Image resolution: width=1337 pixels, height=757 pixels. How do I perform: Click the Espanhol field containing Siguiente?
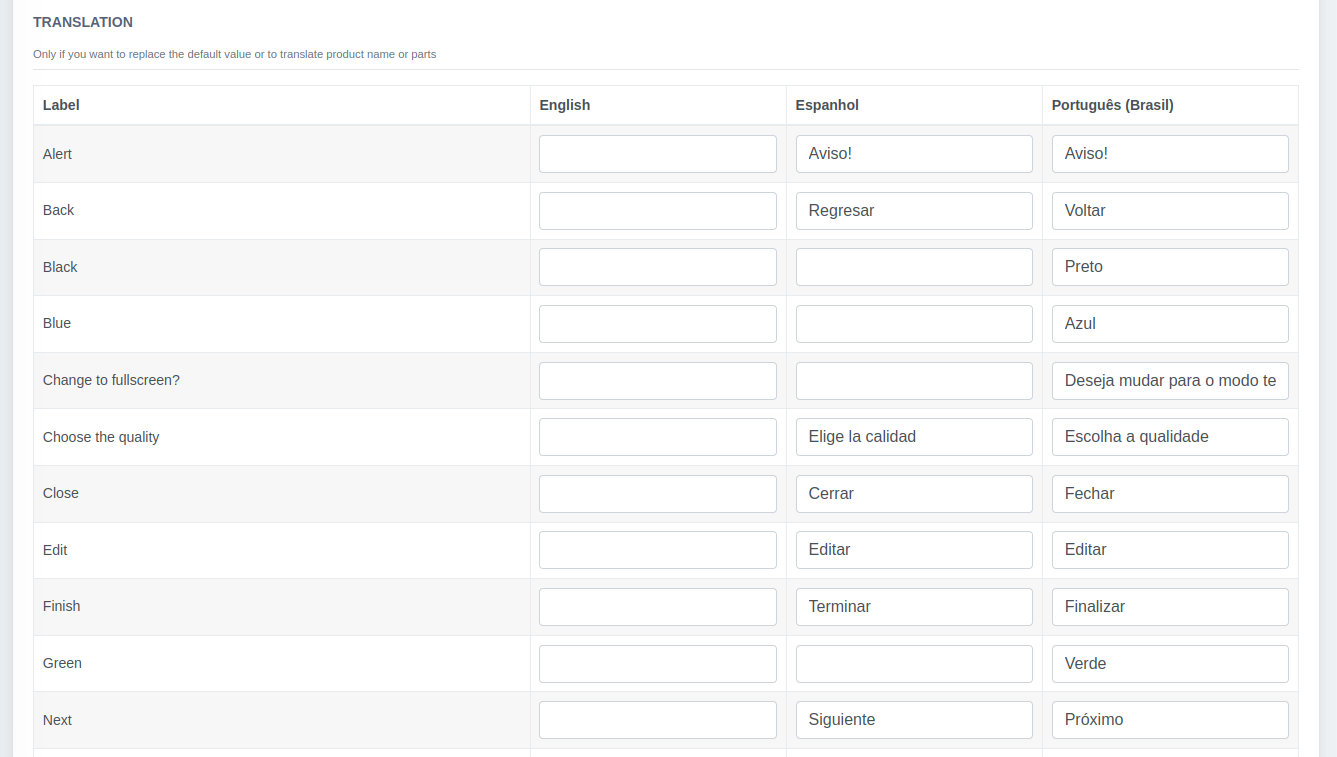pos(914,720)
